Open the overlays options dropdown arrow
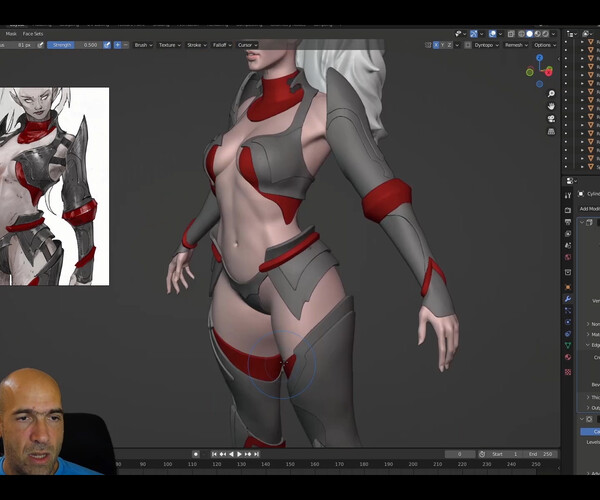Screen dimensions: 600x500 click(500, 34)
